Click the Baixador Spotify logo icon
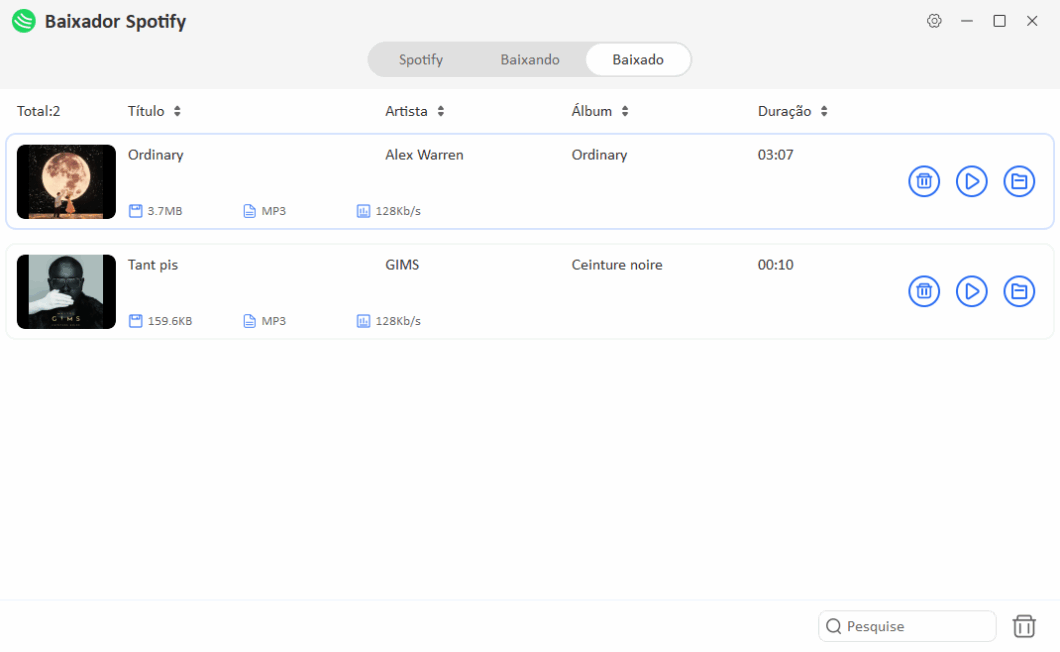Image resolution: width=1060 pixels, height=652 pixels. (x=24, y=21)
